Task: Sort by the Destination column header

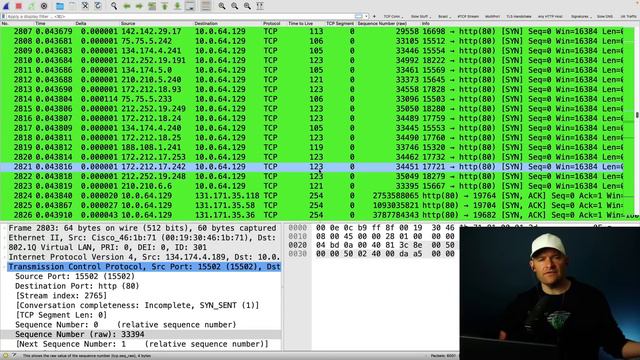Action: click(206, 23)
